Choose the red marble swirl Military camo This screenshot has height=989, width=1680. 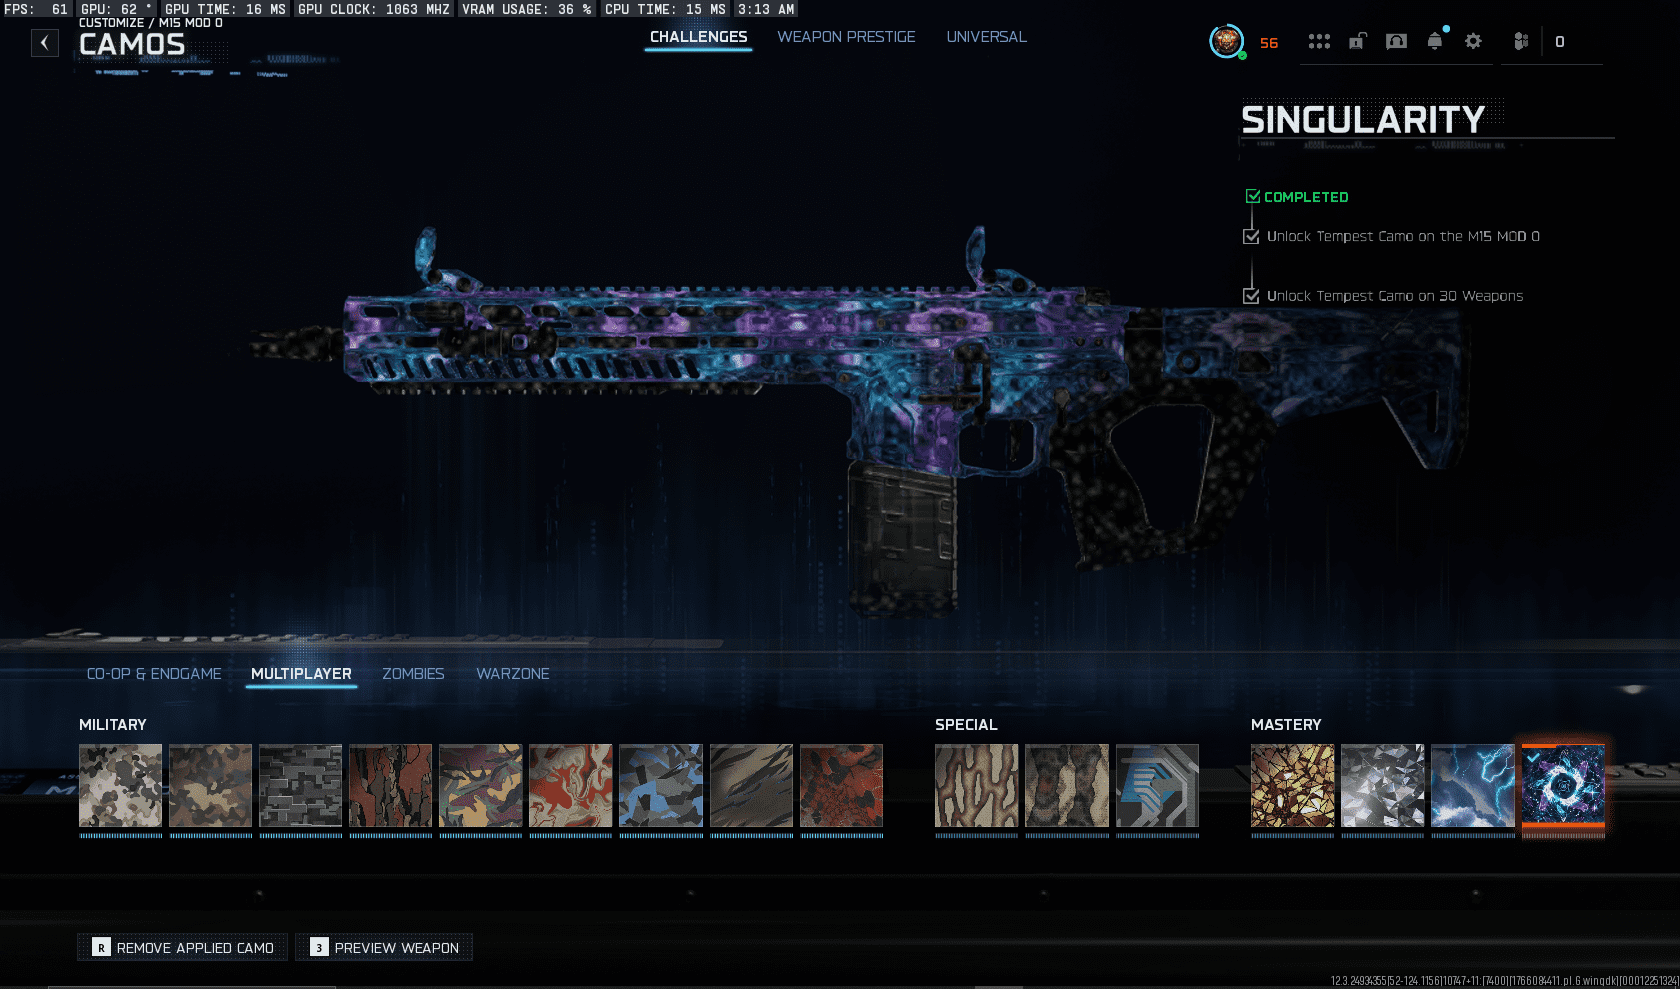pos(570,786)
